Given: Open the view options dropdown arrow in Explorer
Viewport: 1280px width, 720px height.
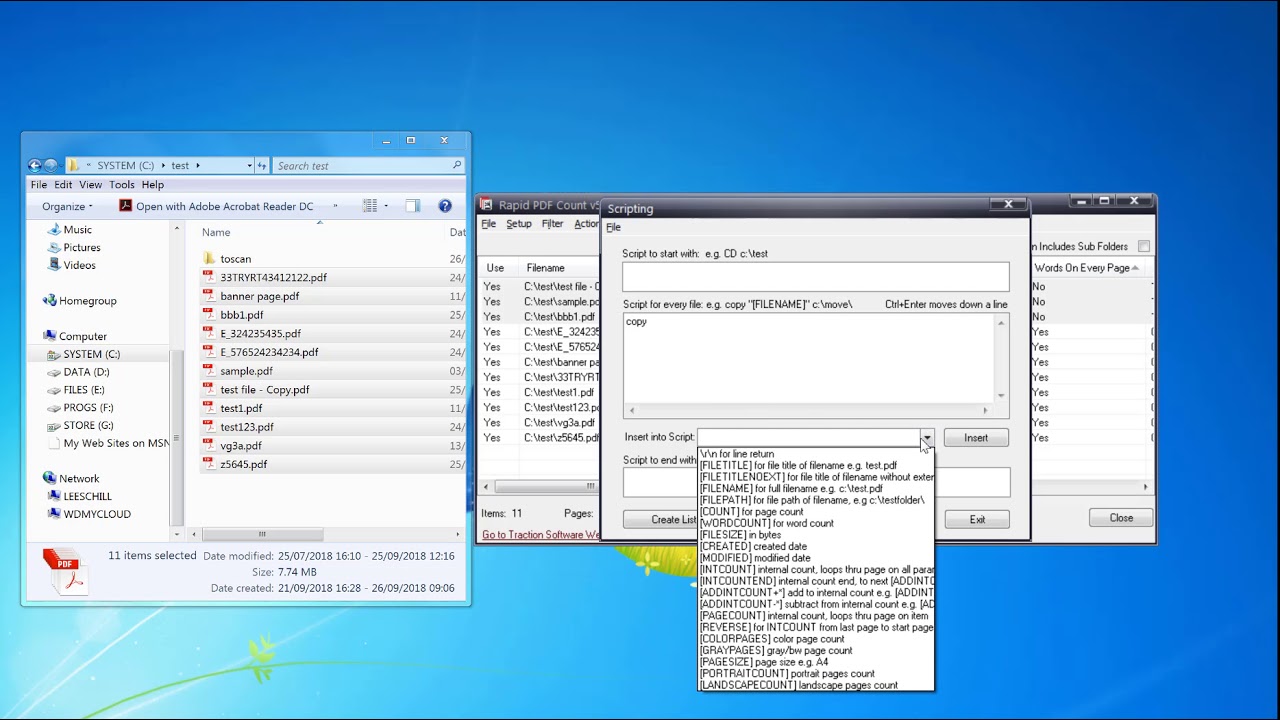Looking at the screenshot, I should (x=386, y=206).
